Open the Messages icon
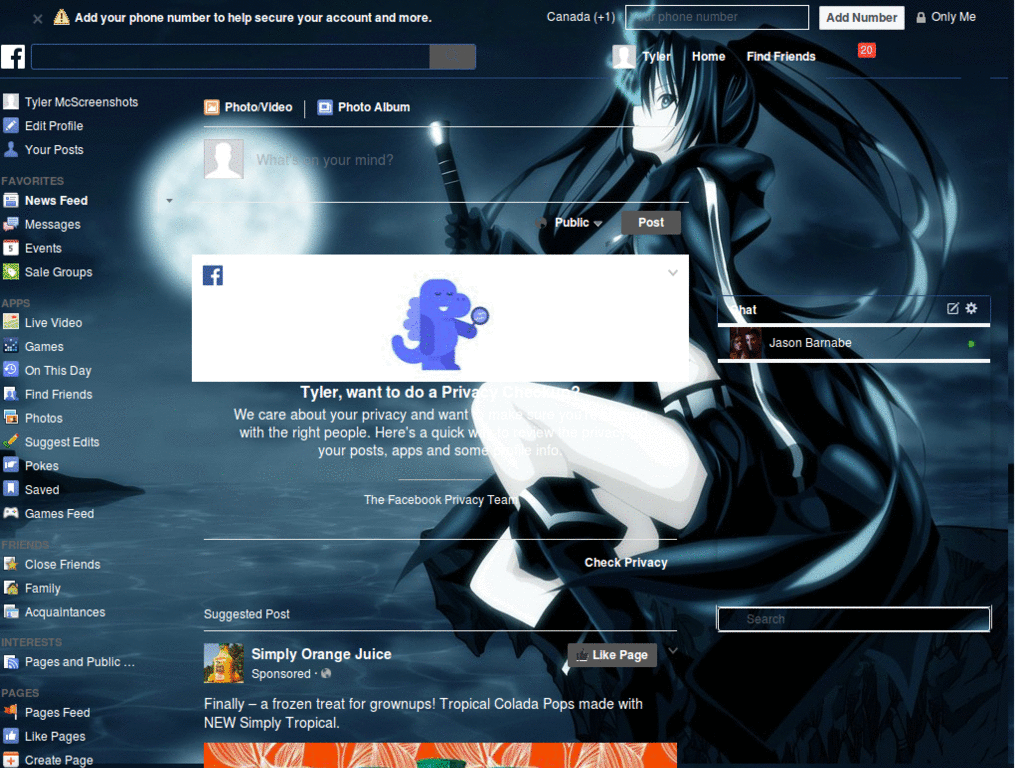 (x=10, y=225)
